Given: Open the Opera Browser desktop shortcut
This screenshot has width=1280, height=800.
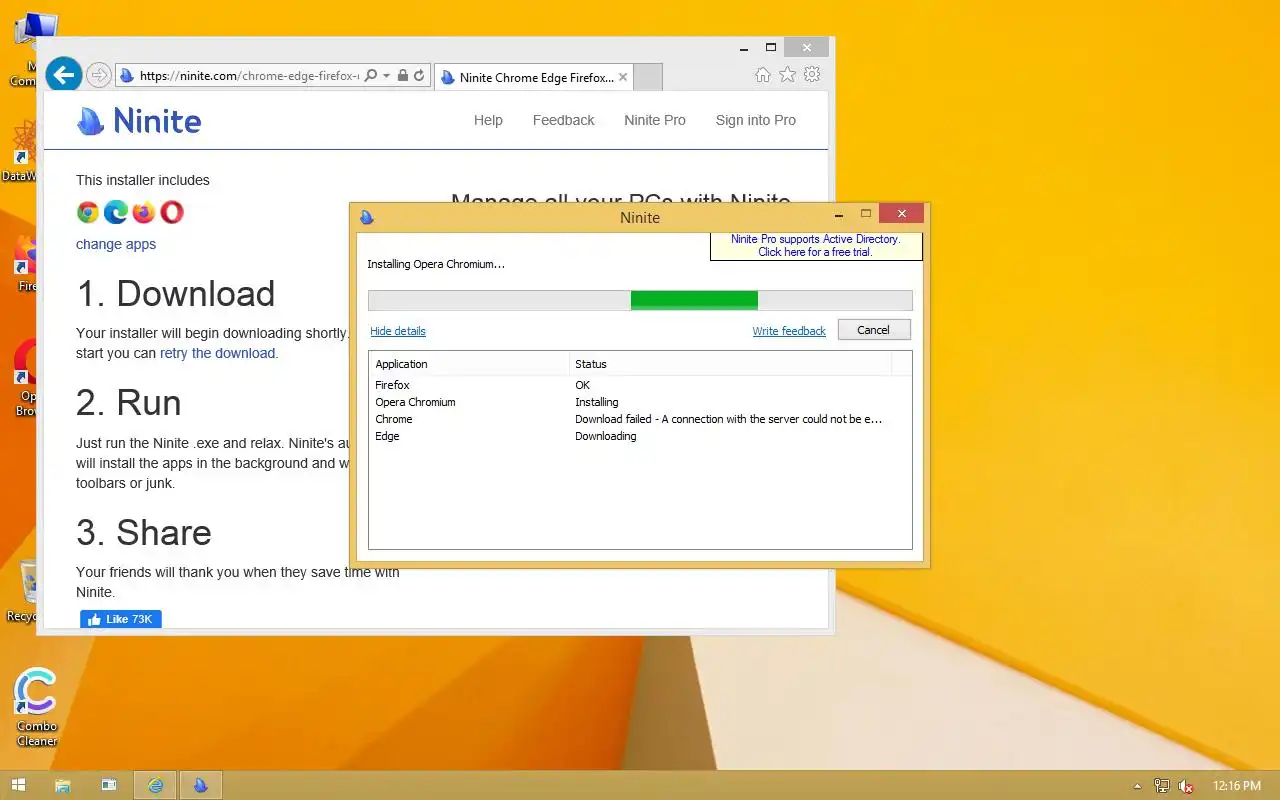Looking at the screenshot, I should (x=25, y=378).
